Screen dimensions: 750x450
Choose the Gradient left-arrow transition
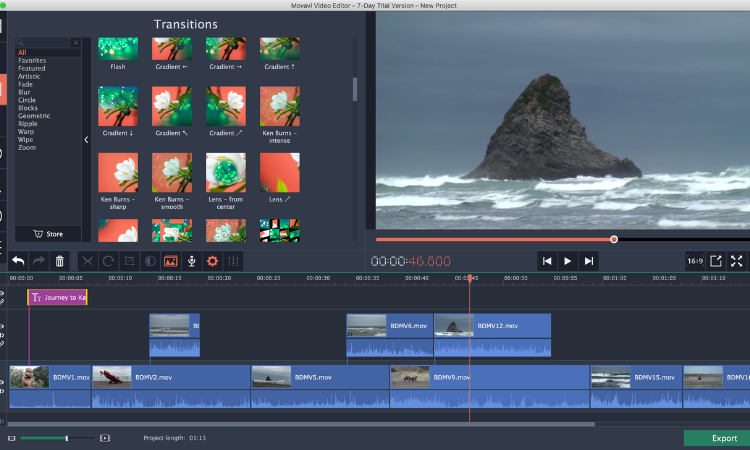(x=172, y=49)
